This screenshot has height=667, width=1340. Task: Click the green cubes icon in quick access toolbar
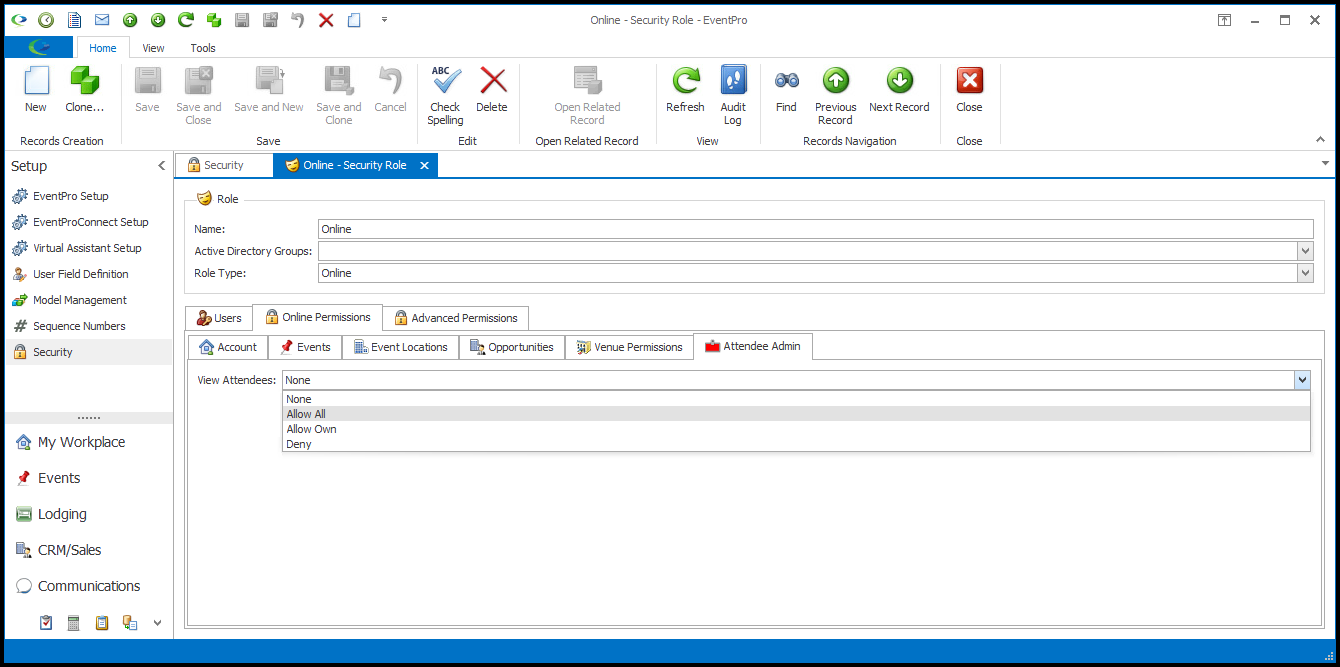tap(213, 20)
